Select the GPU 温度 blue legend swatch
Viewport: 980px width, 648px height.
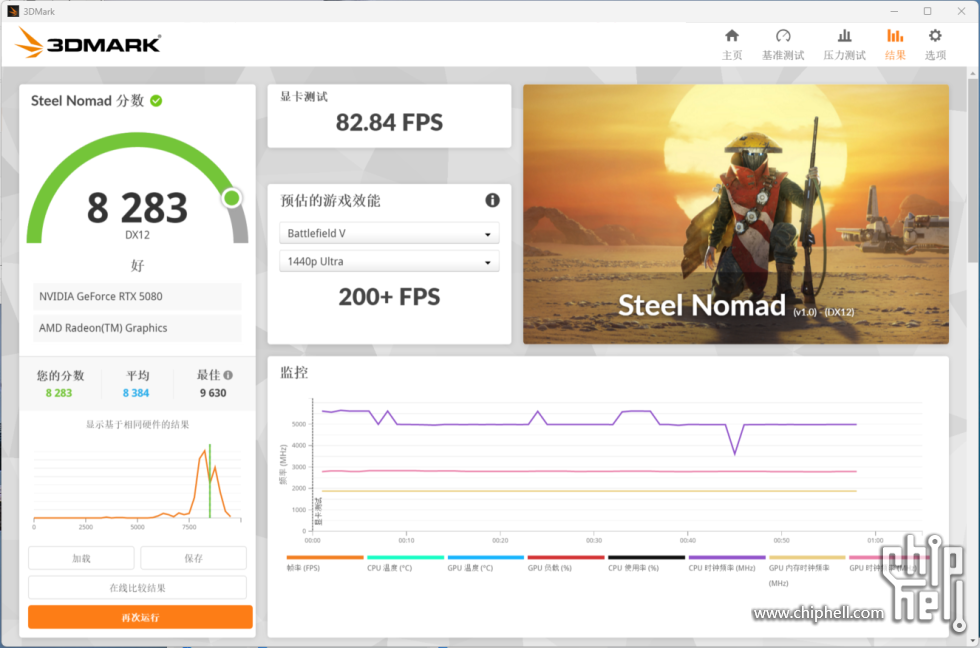click(486, 557)
